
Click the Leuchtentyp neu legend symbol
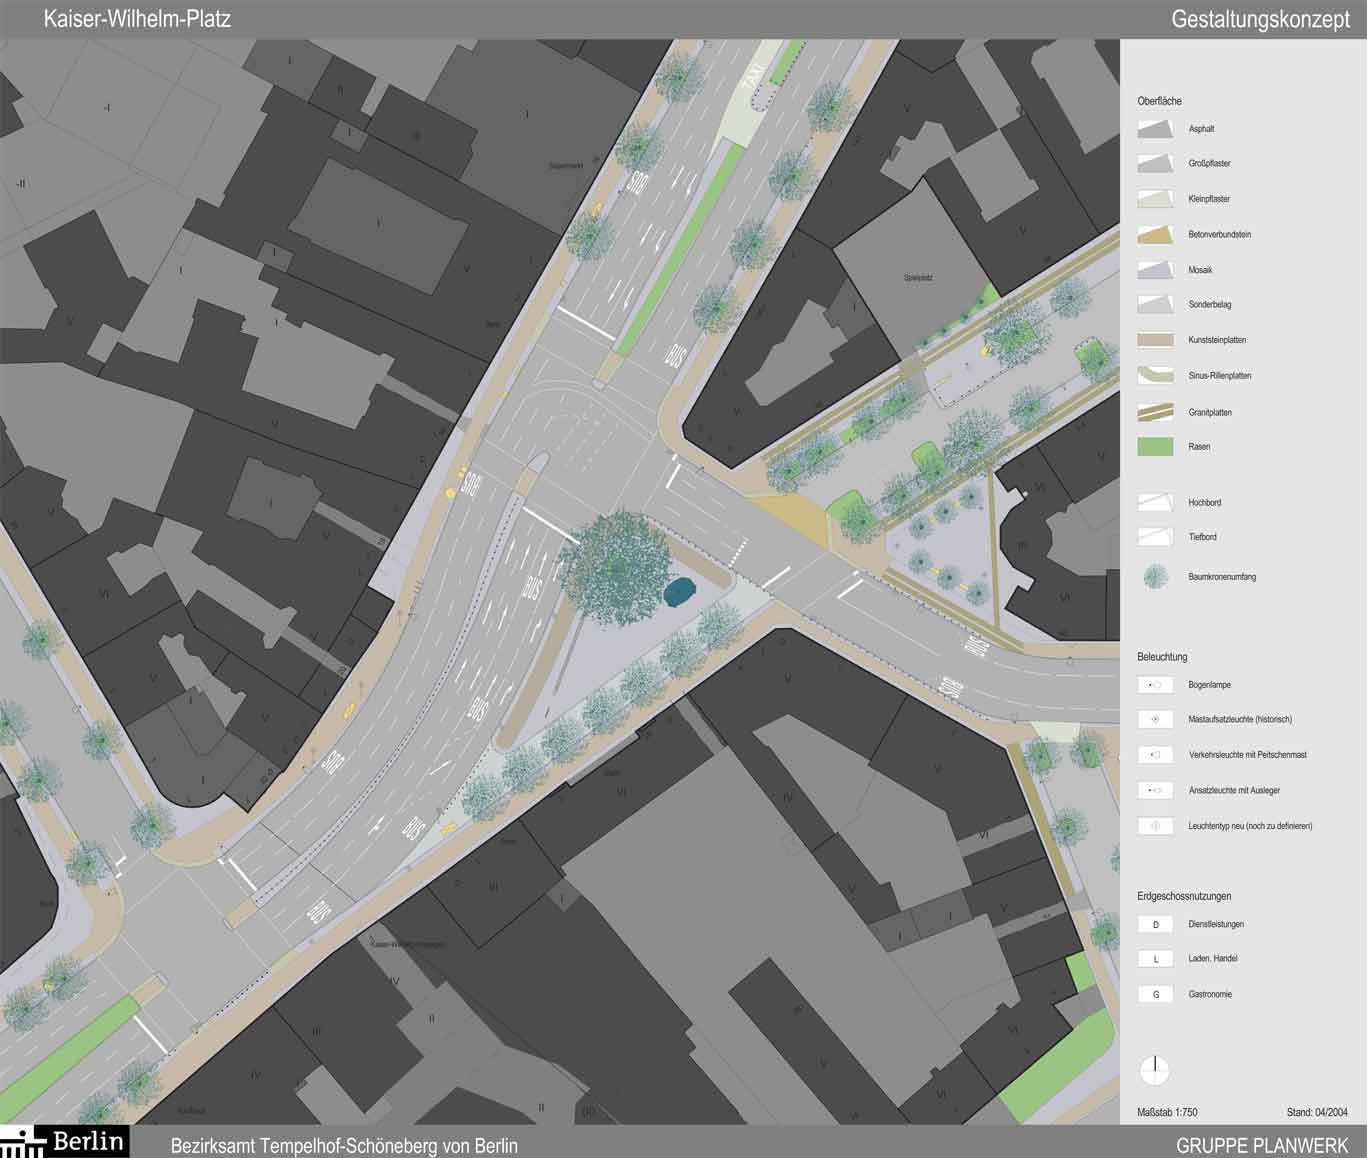1155,826
